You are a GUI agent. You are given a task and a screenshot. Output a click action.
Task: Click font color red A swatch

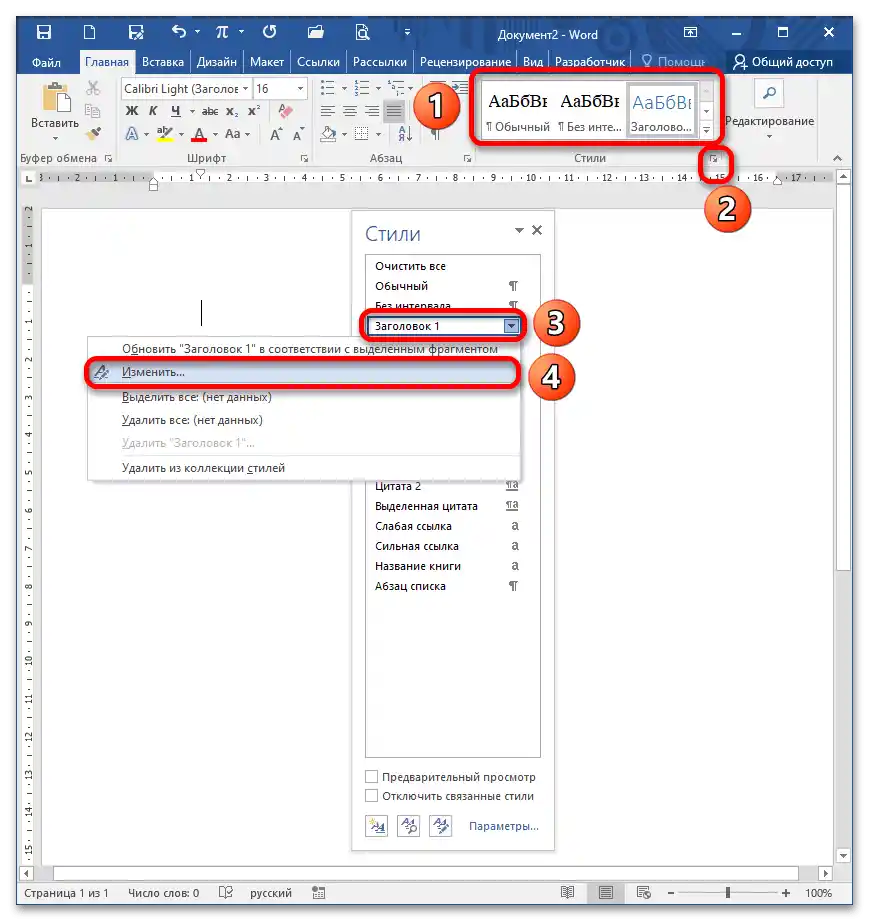click(x=200, y=135)
